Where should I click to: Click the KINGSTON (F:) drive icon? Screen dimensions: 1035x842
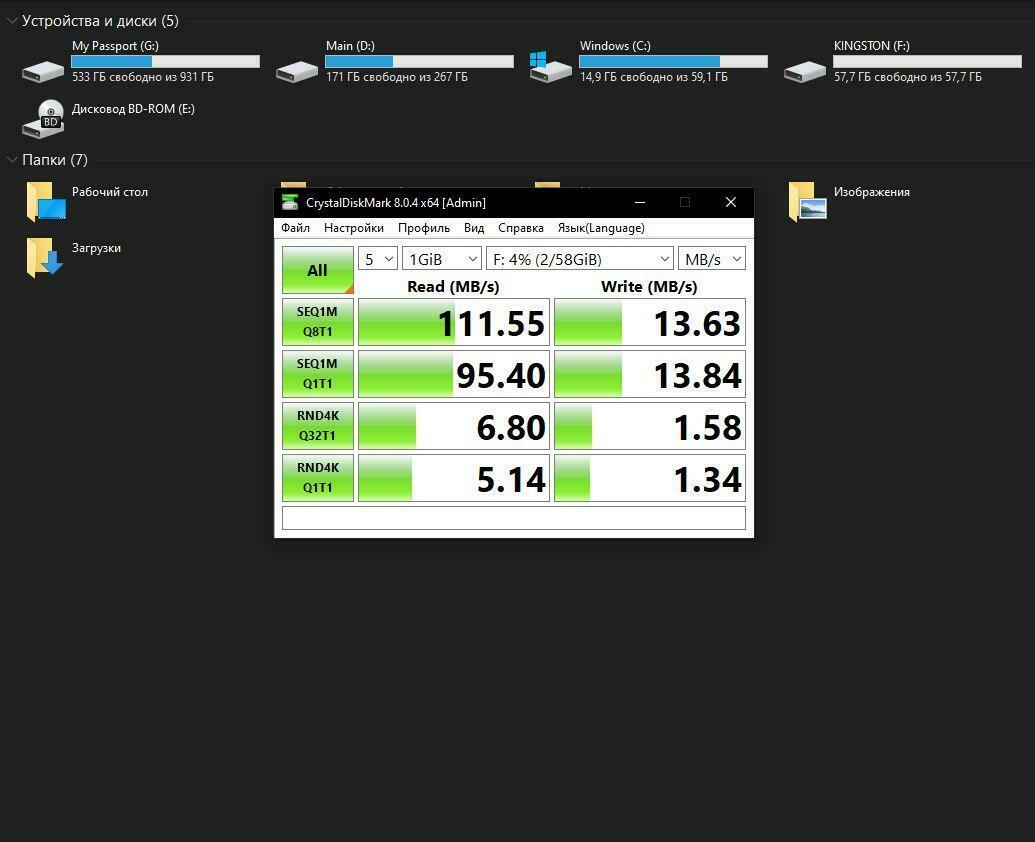805,71
